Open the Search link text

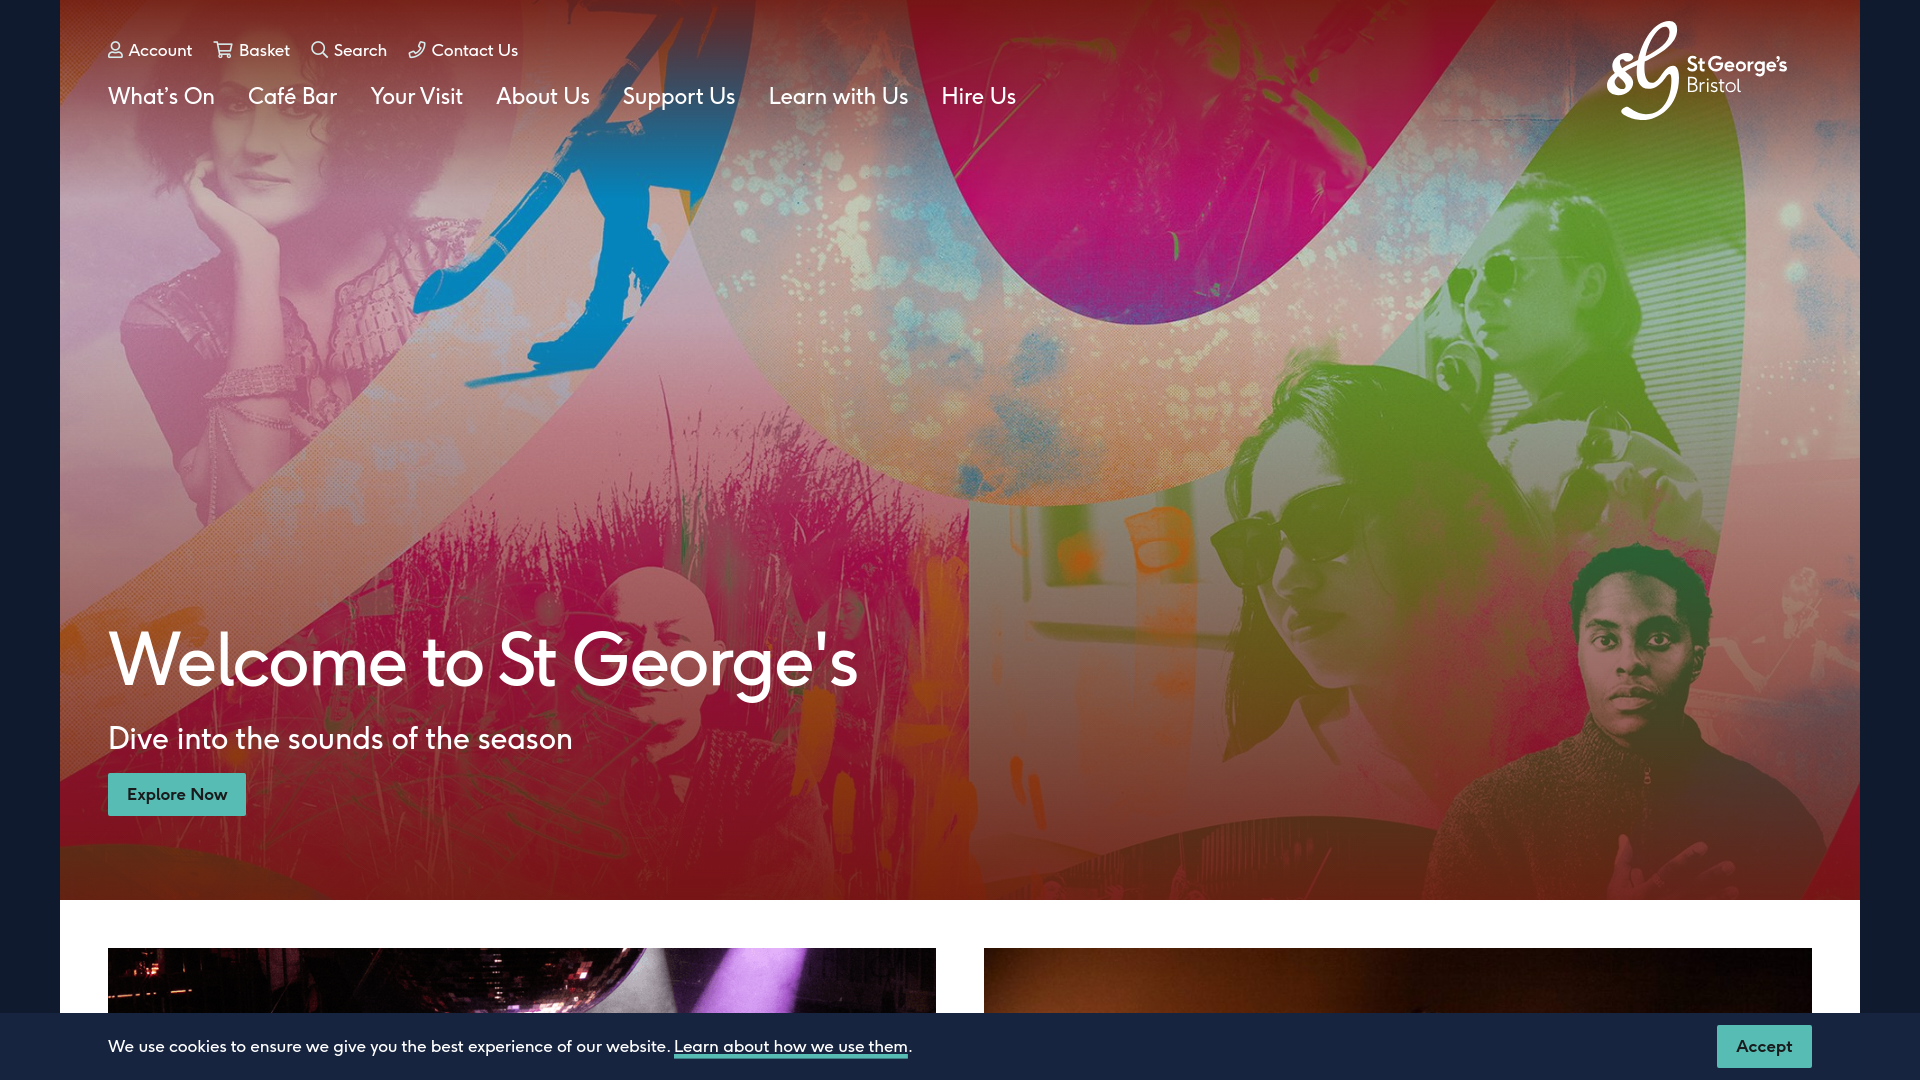[360, 50]
